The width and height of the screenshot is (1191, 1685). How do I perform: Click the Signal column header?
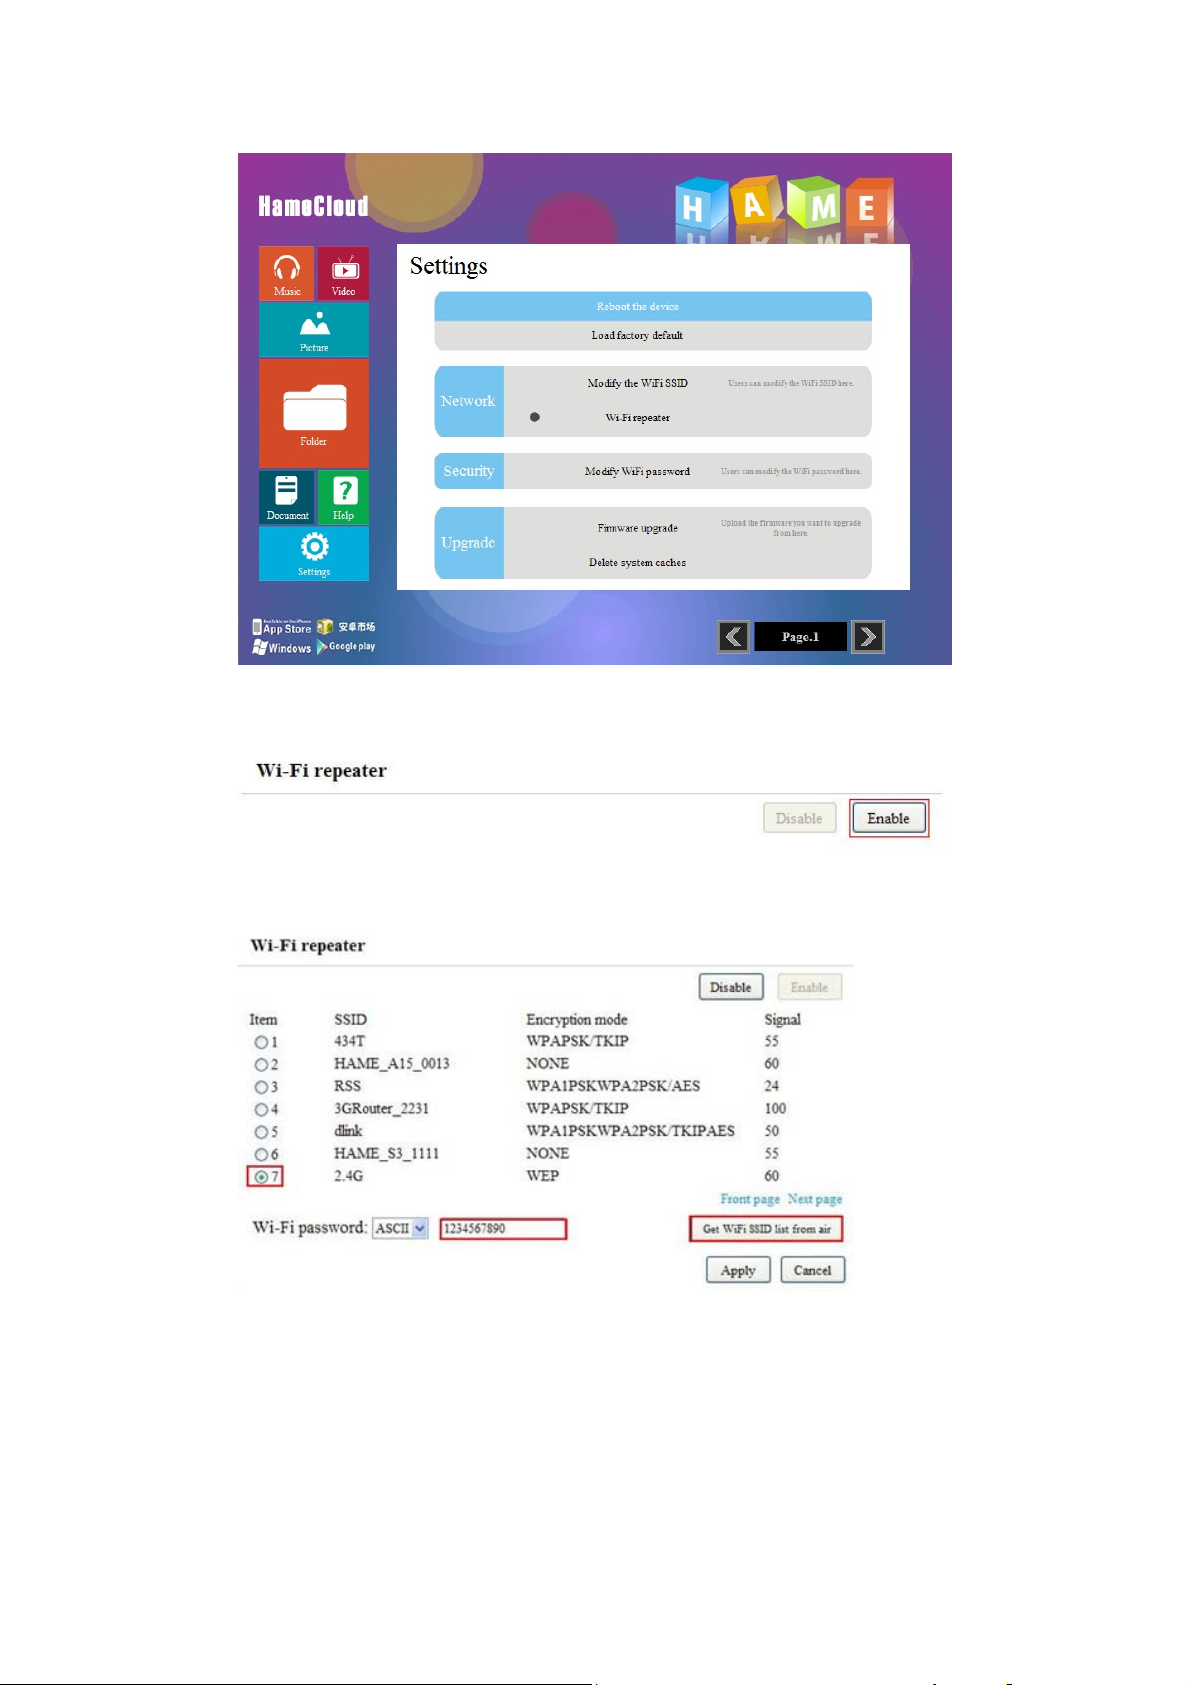point(783,1020)
